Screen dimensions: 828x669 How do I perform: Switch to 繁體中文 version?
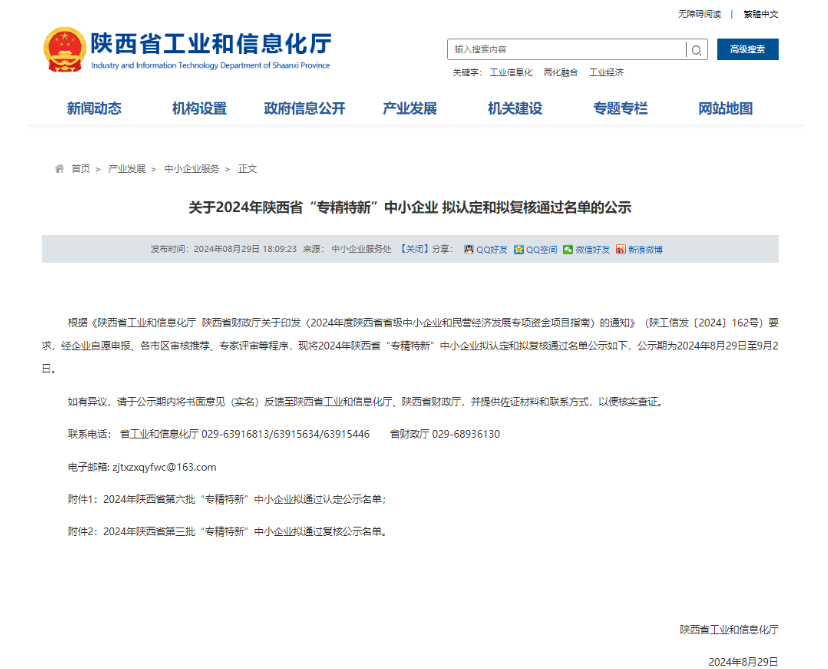(760, 14)
